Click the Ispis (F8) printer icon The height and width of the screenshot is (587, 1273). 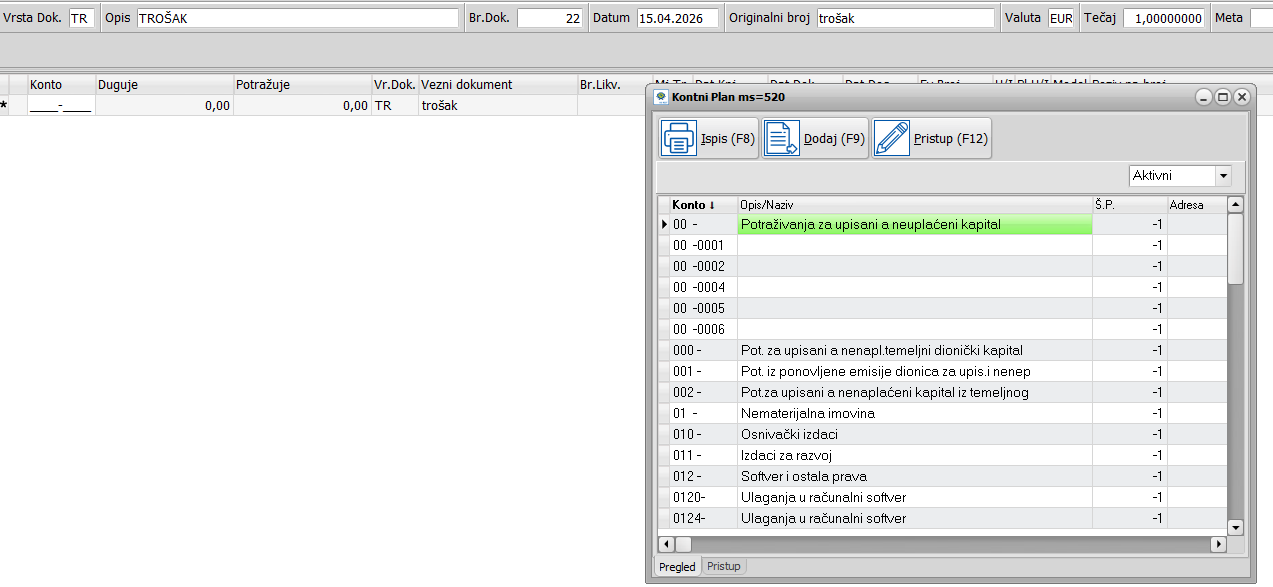click(679, 139)
